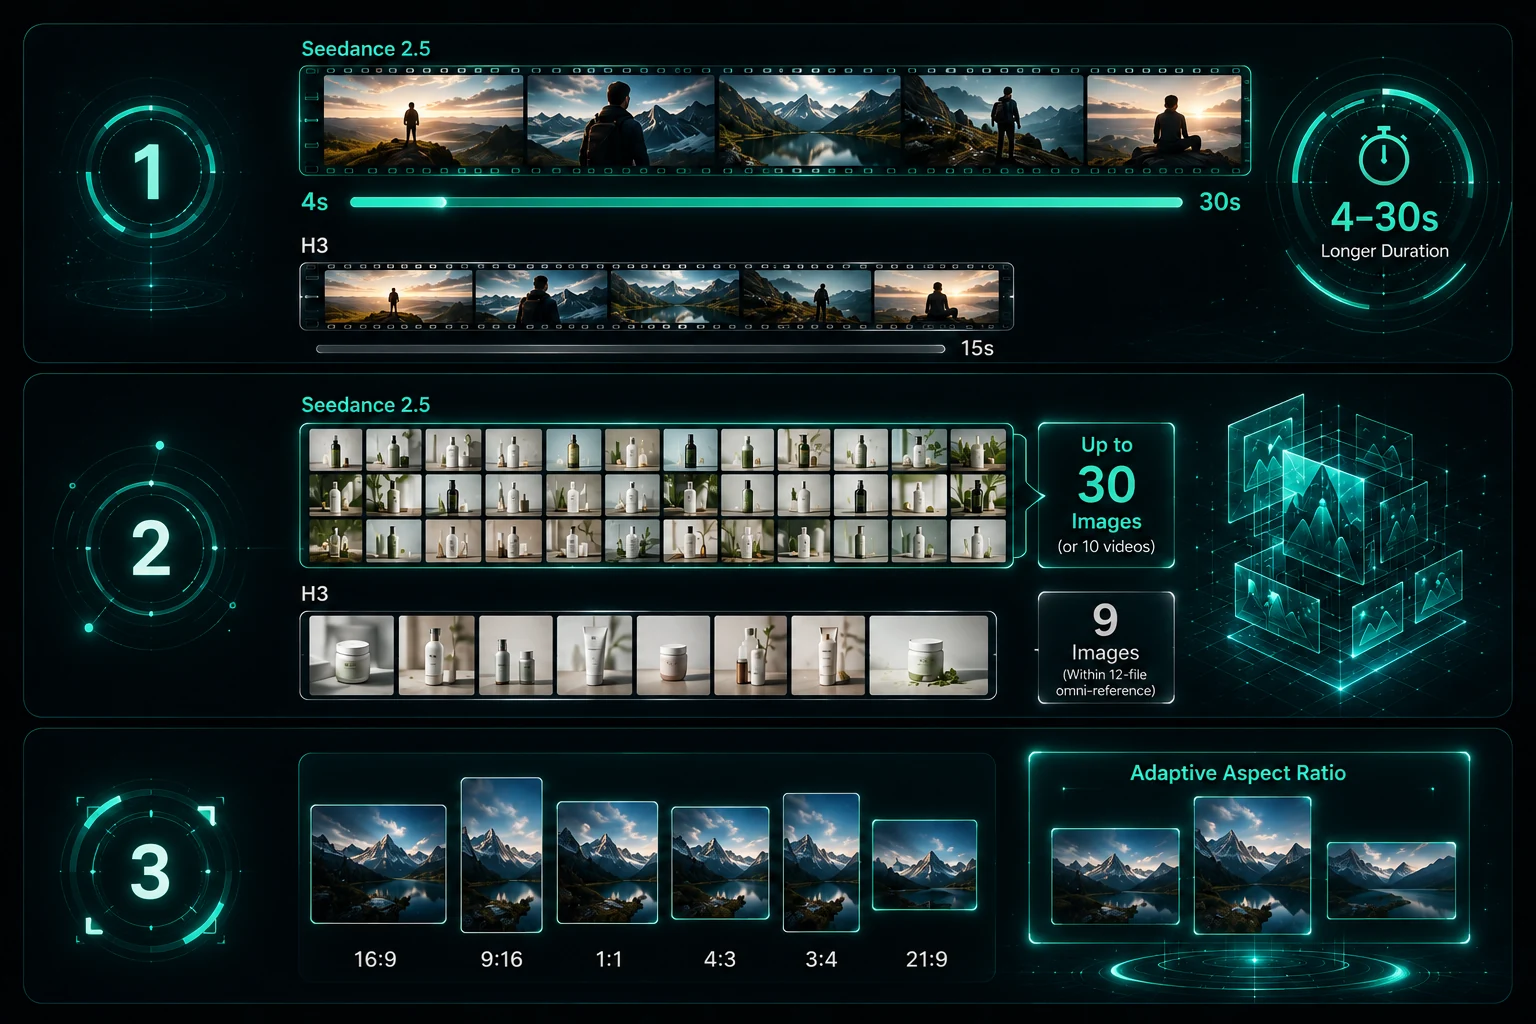
Task: Select H3 row white pump bottle image
Action: 437,655
